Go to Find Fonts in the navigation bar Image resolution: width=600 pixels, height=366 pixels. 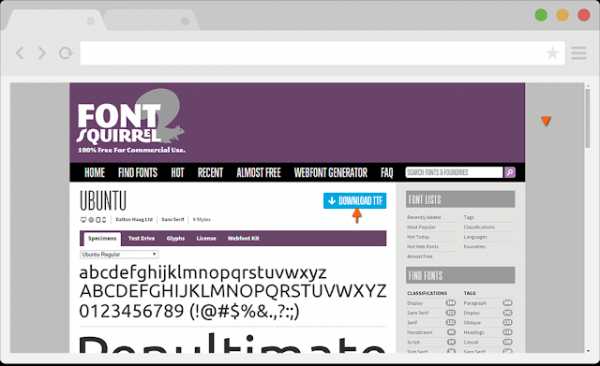138,173
